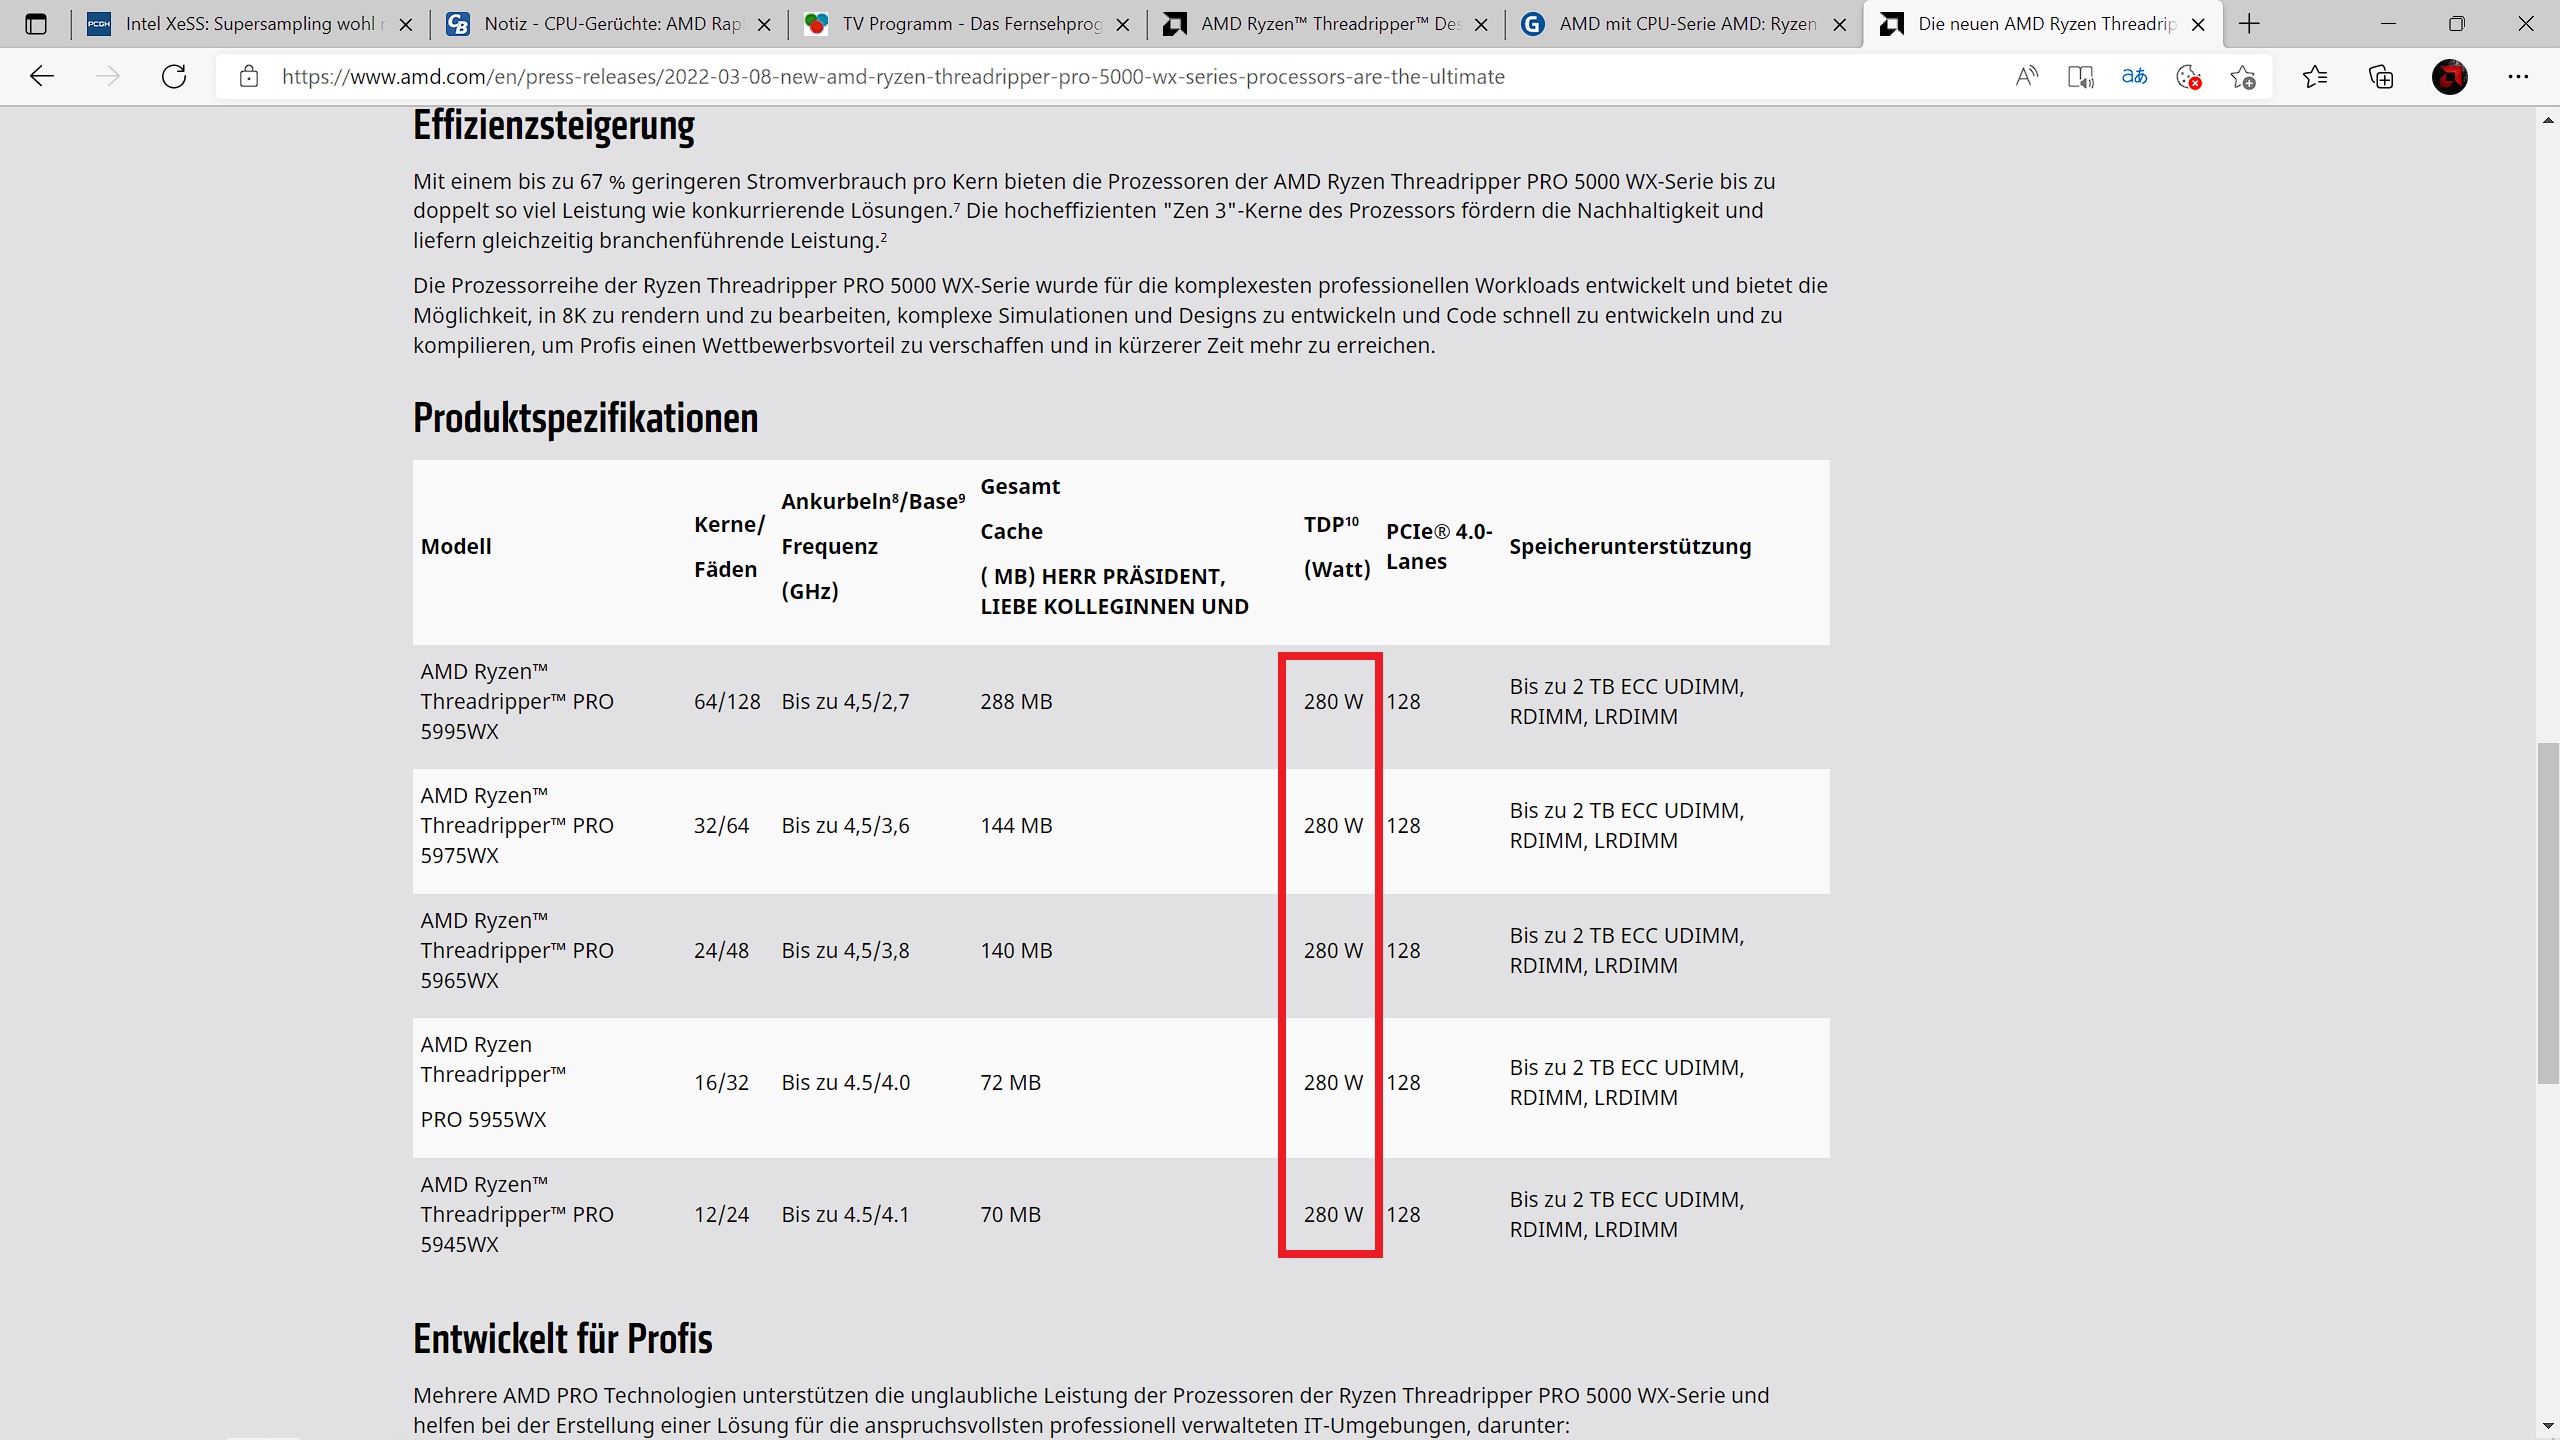Switch to the Intel XeSS Supersampling tab

pos(250,24)
